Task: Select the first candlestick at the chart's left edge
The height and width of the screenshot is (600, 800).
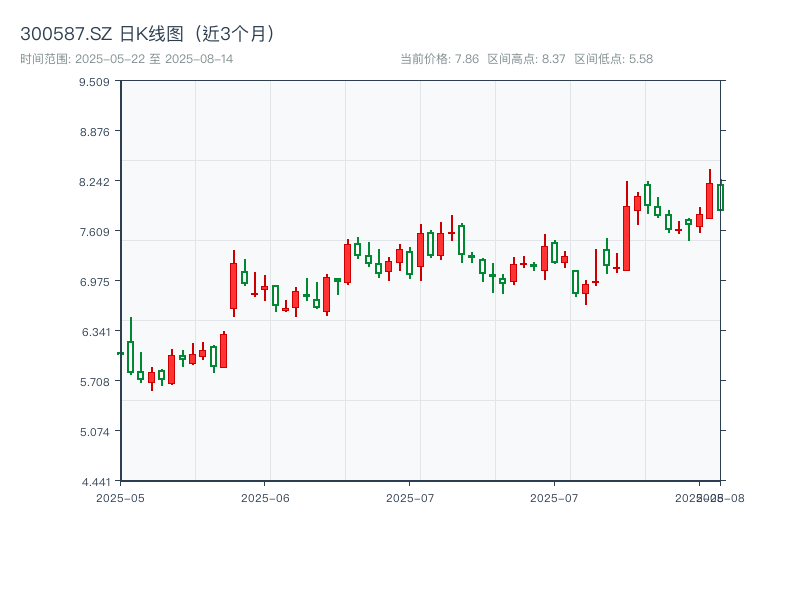Action: [120, 353]
